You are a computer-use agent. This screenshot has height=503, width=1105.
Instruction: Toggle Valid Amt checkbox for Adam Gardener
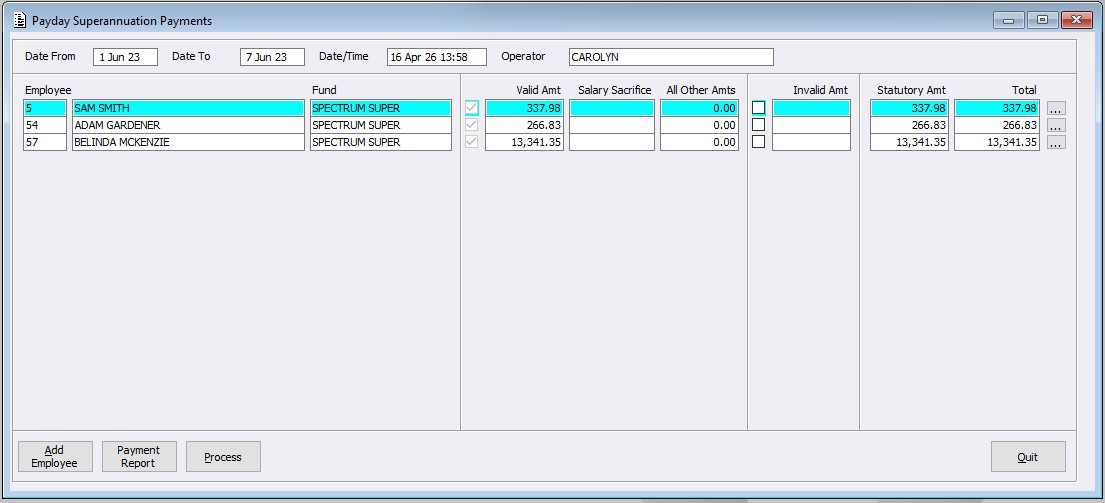pos(472,125)
